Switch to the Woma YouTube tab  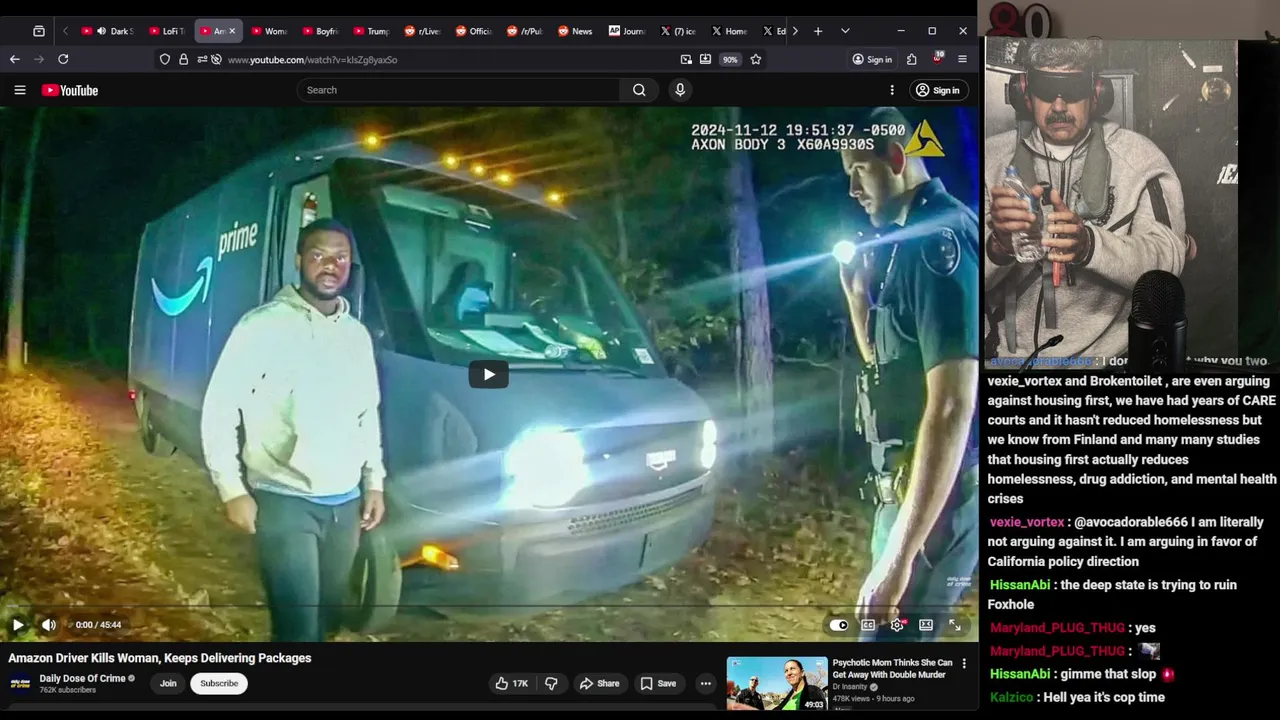coord(269,31)
